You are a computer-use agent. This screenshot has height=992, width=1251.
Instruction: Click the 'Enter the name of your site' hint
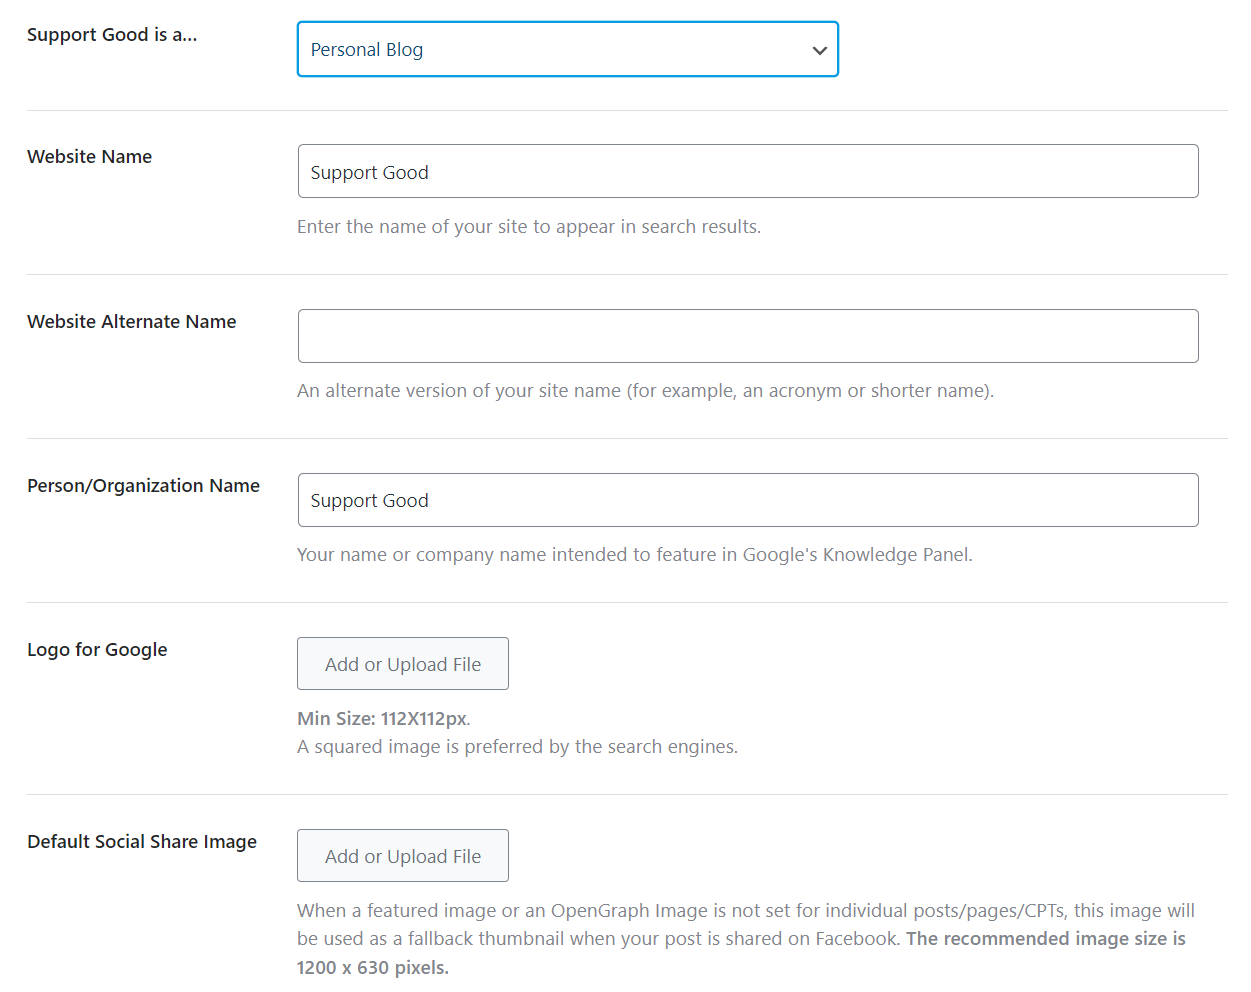click(x=528, y=227)
